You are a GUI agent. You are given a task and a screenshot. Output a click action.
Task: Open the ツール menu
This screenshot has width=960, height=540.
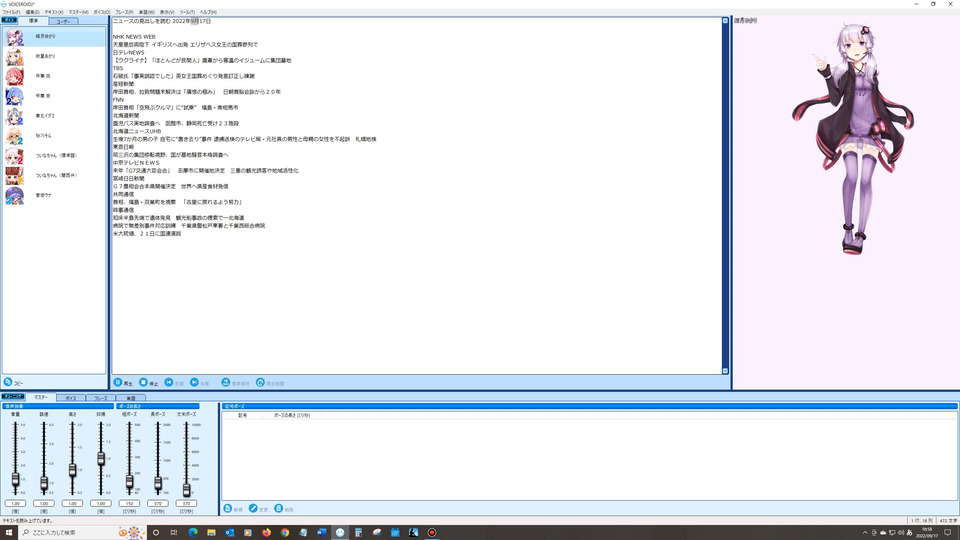(187, 12)
